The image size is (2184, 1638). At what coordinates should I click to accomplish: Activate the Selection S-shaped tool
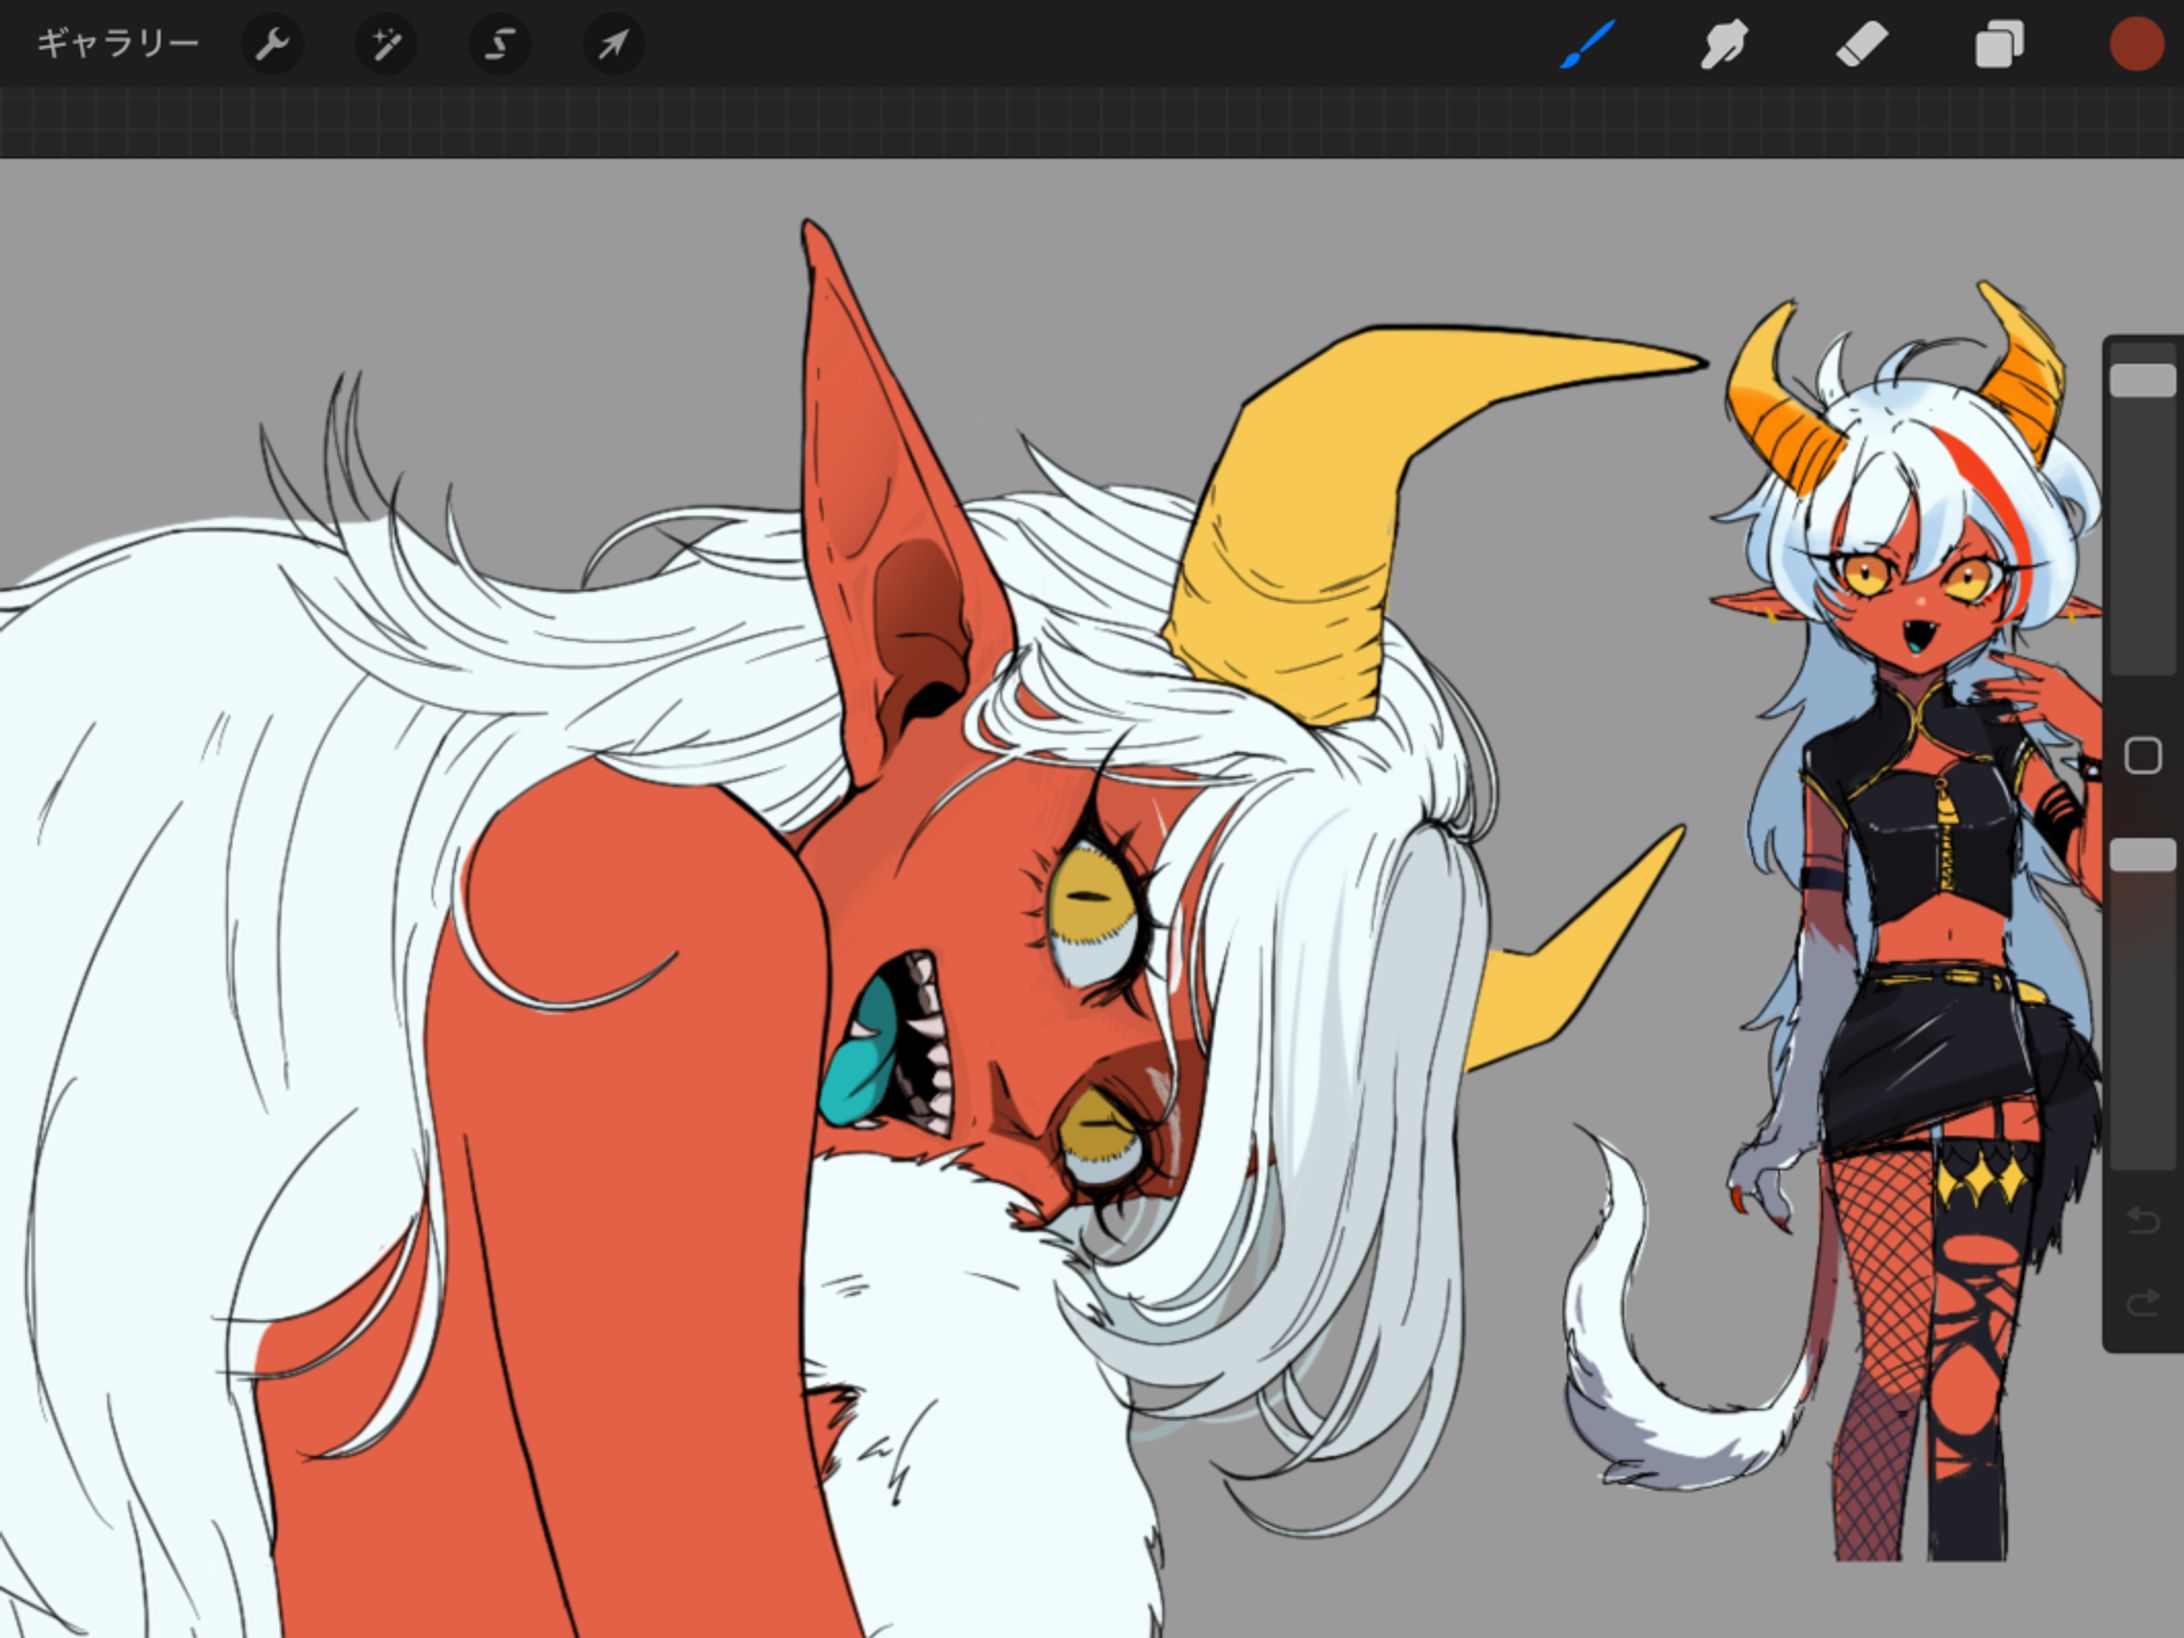(500, 44)
